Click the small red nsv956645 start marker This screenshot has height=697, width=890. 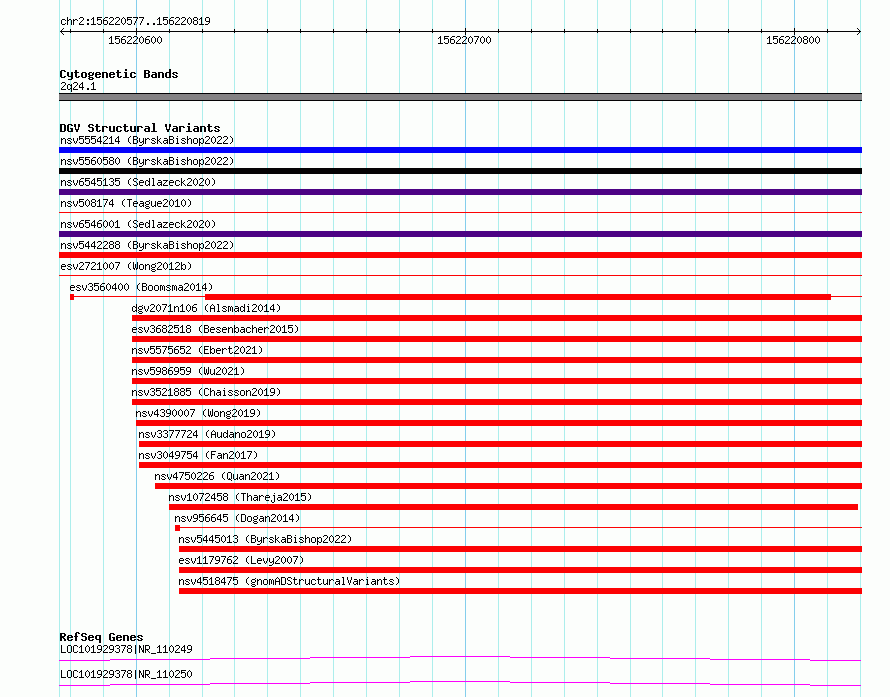(178, 528)
